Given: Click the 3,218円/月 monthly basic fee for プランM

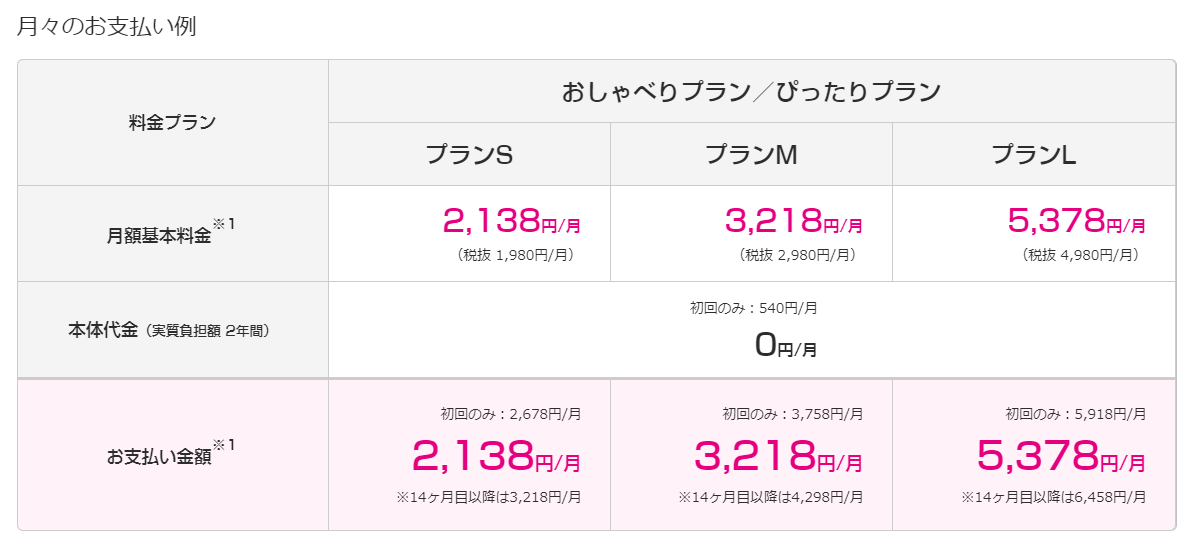Looking at the screenshot, I should coord(794,221).
